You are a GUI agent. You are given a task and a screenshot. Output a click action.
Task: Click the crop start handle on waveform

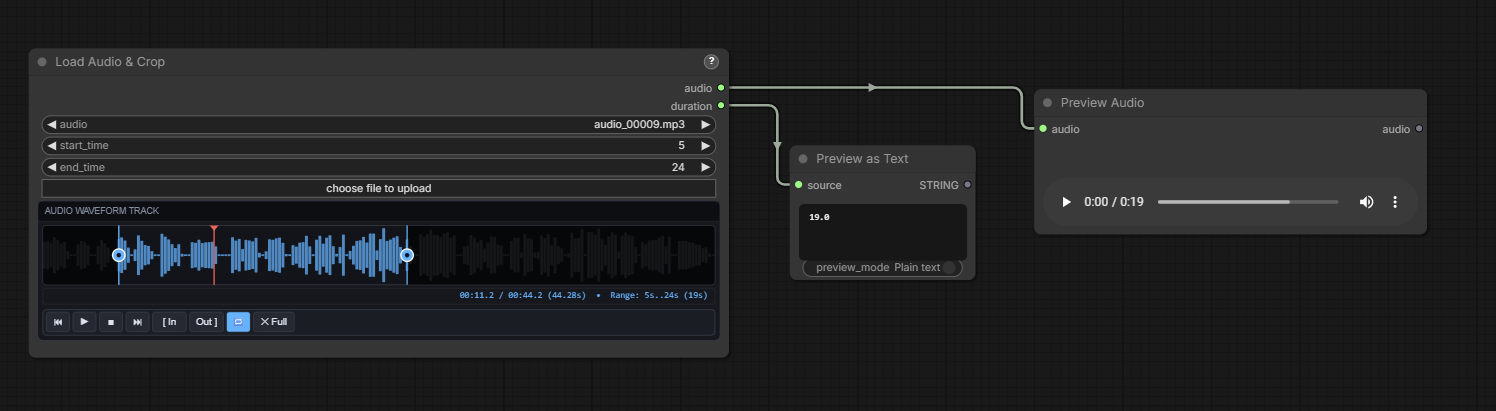pos(119,255)
